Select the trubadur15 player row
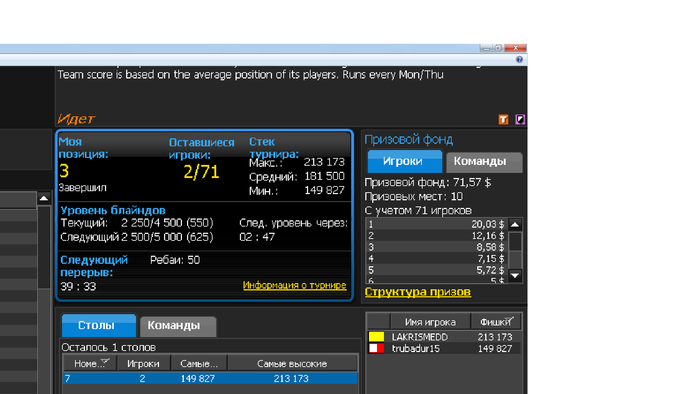Viewport: 700px width, 394px height. point(444,348)
